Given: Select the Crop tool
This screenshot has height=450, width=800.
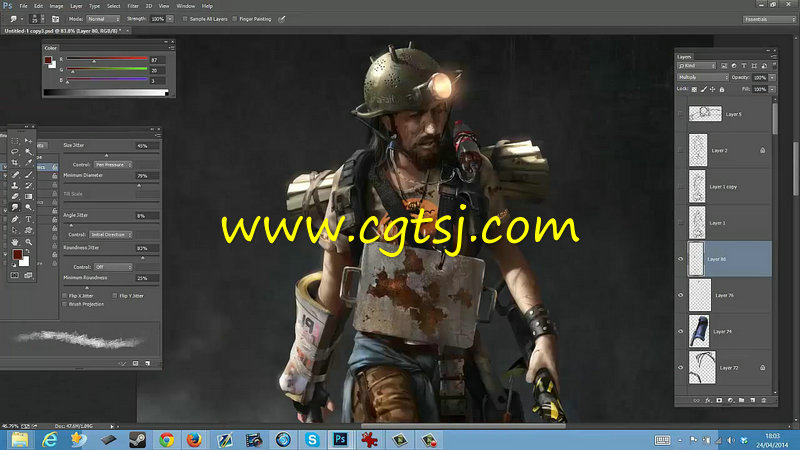Looking at the screenshot, I should point(15,163).
